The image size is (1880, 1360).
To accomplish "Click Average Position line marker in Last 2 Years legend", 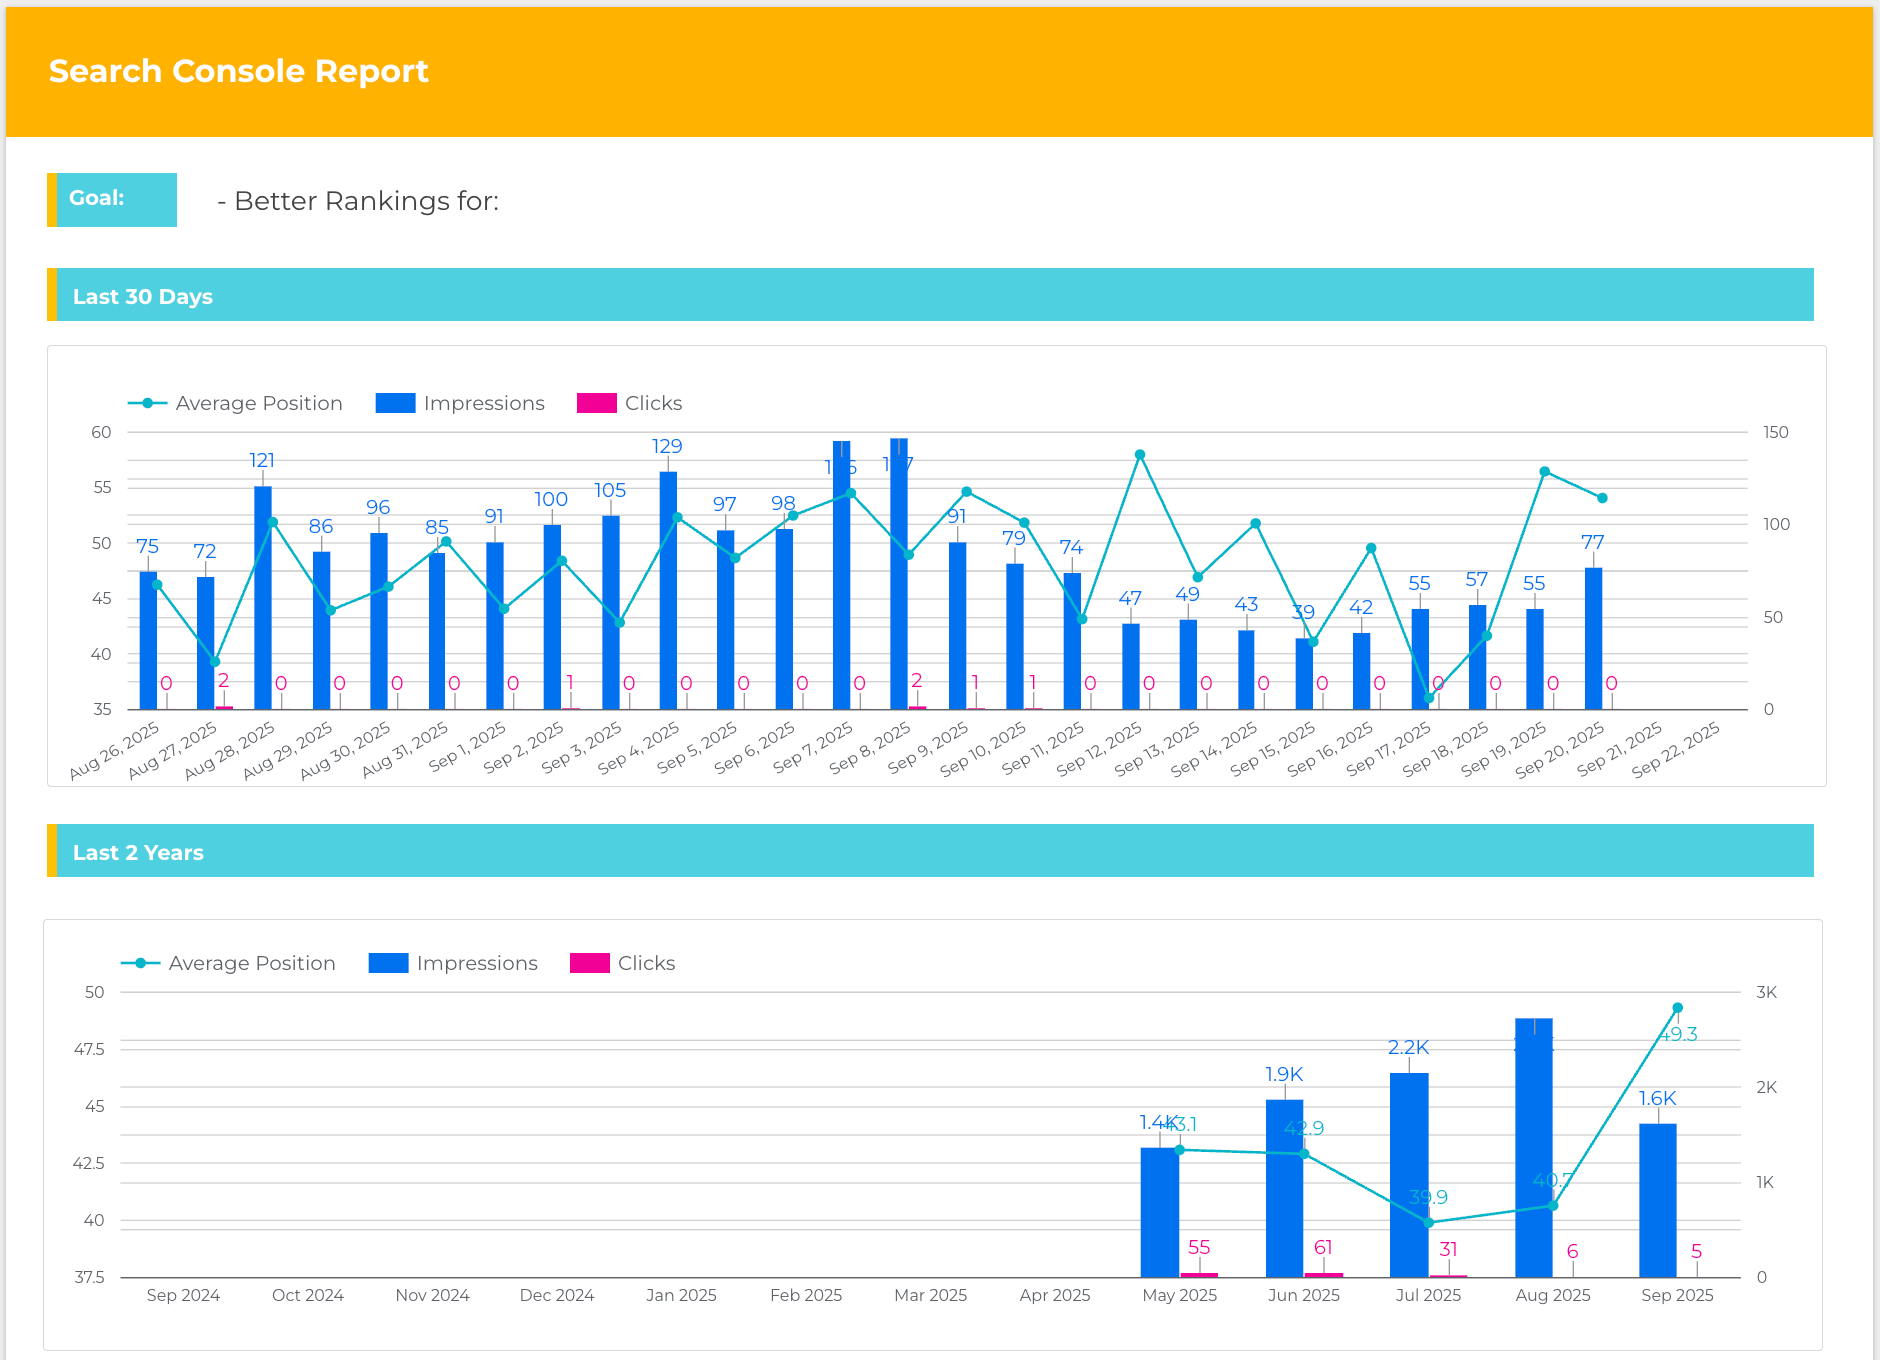I will pos(141,963).
